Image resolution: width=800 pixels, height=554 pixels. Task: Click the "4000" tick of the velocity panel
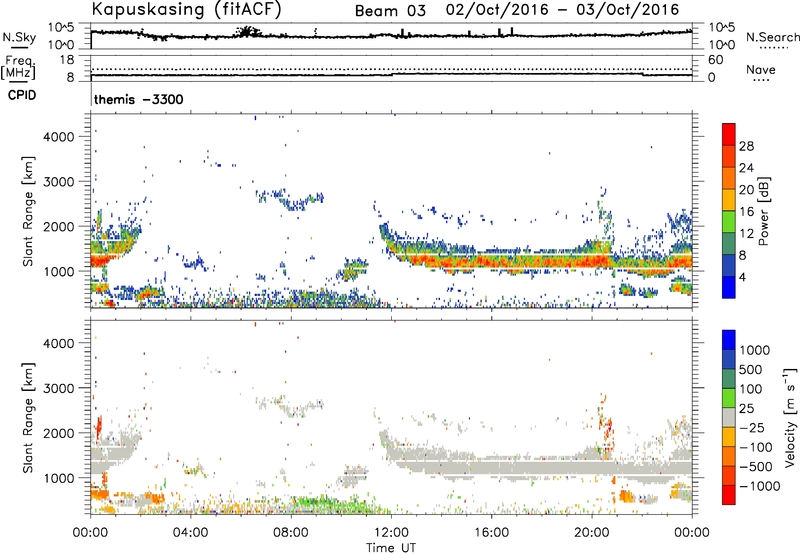(59, 343)
